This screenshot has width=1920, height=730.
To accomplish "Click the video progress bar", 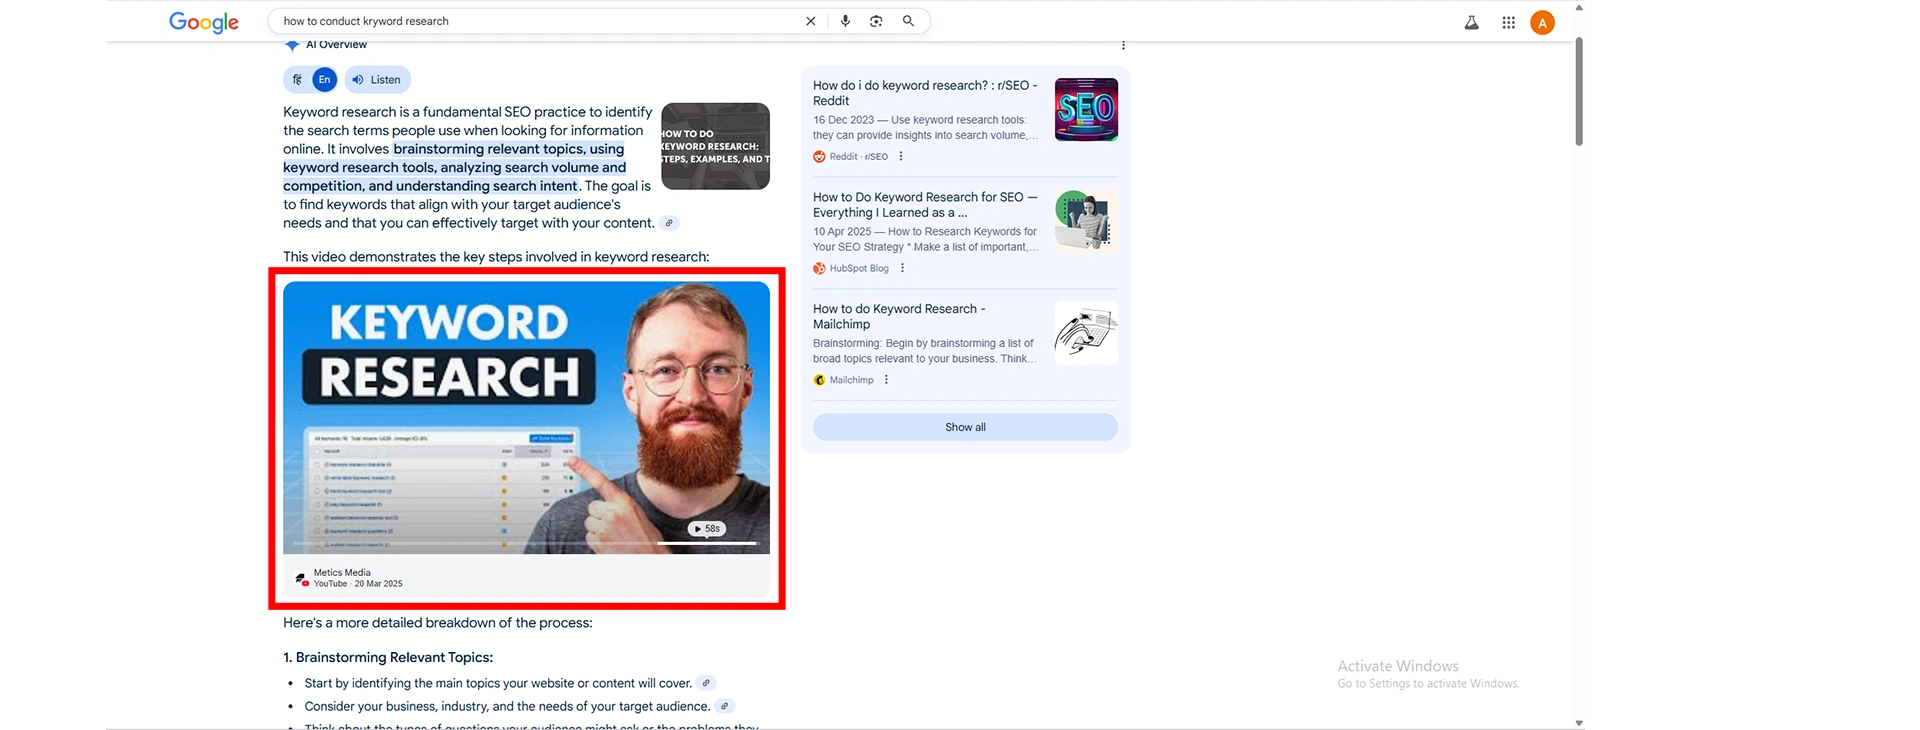I will (x=526, y=543).
